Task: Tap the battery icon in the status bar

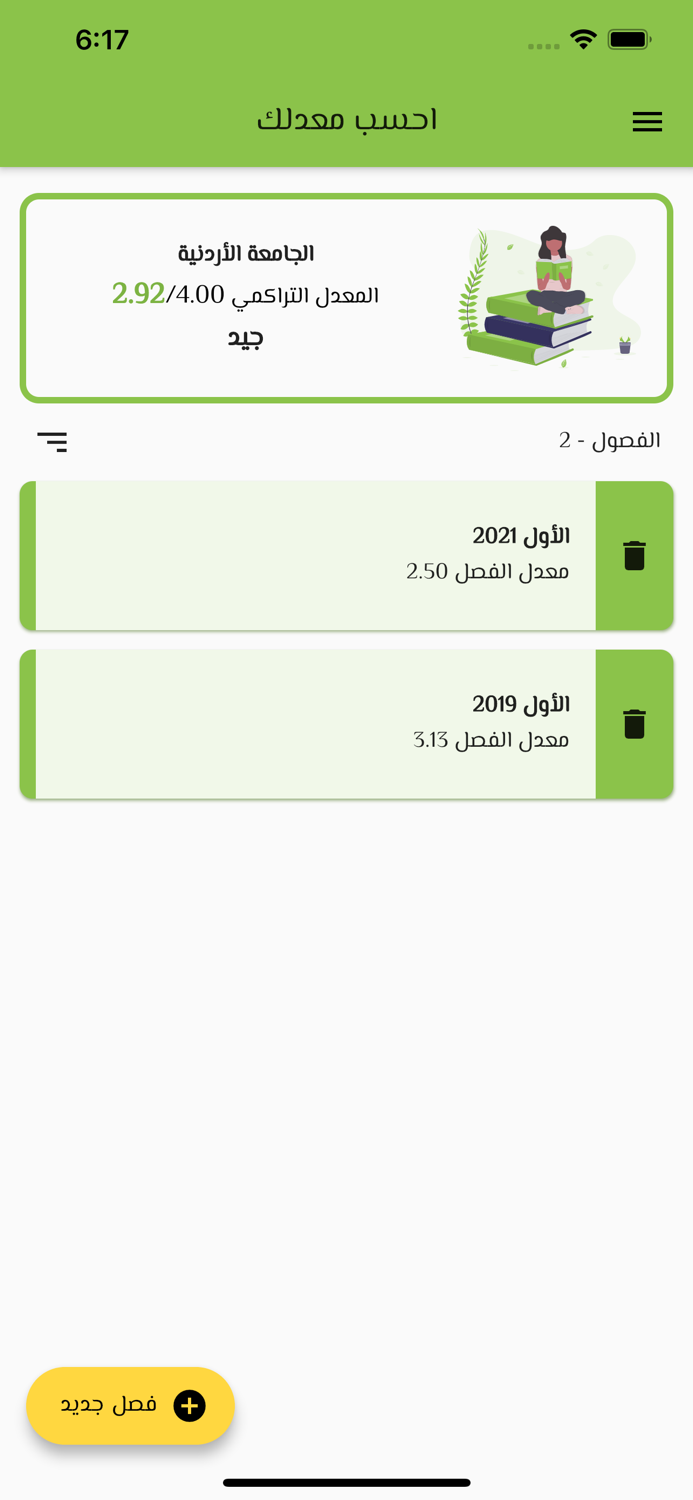Action: 629,38
